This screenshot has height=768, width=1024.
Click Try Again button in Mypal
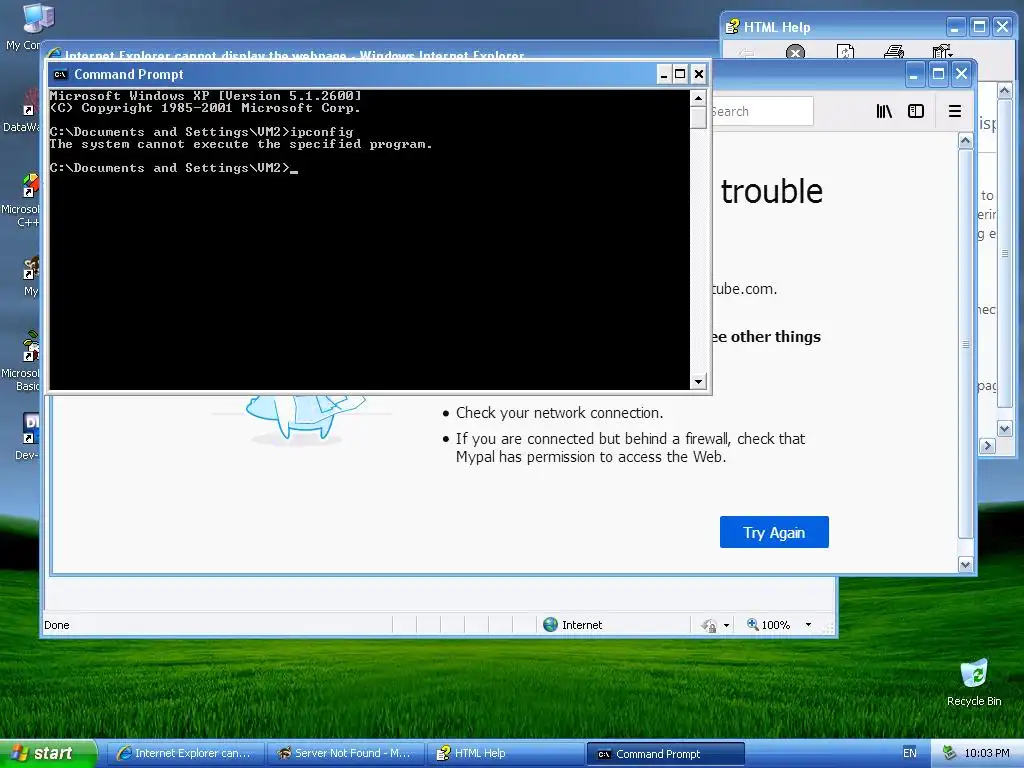(774, 532)
